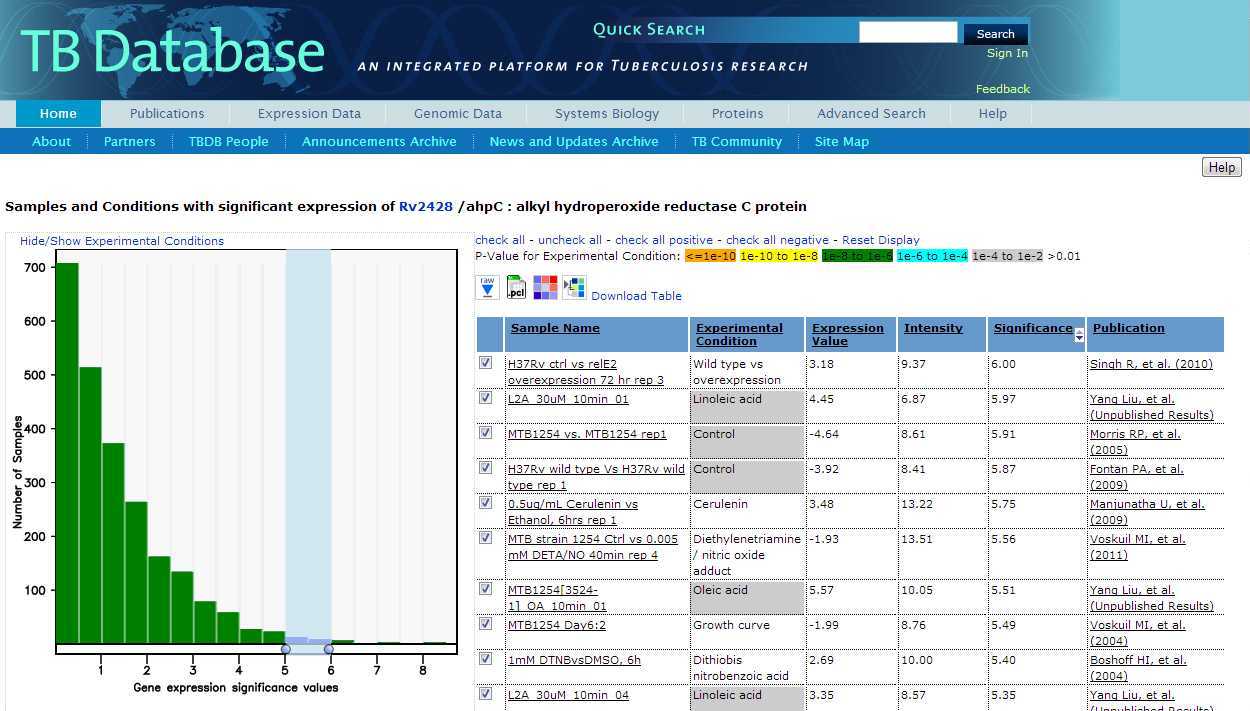
Task: Uncheck the L2A_30uM_10min_01 row checkbox
Action: [x=485, y=398]
